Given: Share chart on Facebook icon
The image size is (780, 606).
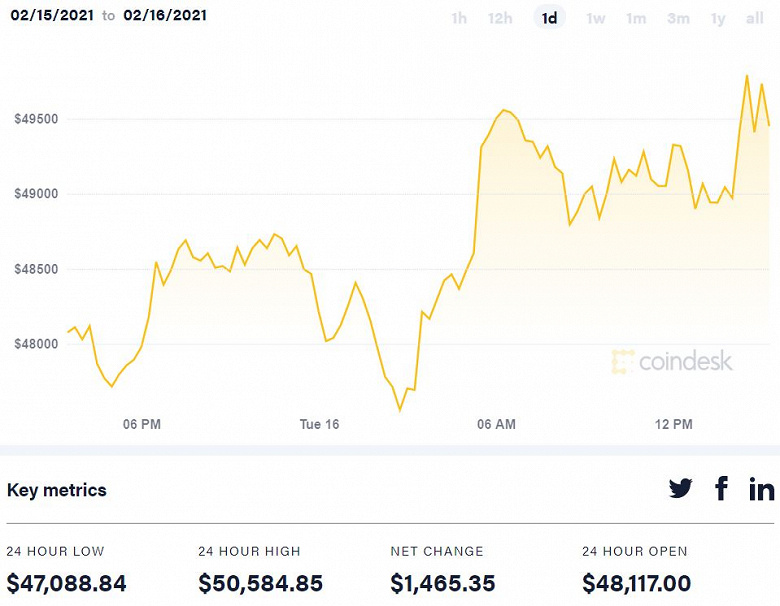Looking at the screenshot, I should click(721, 488).
